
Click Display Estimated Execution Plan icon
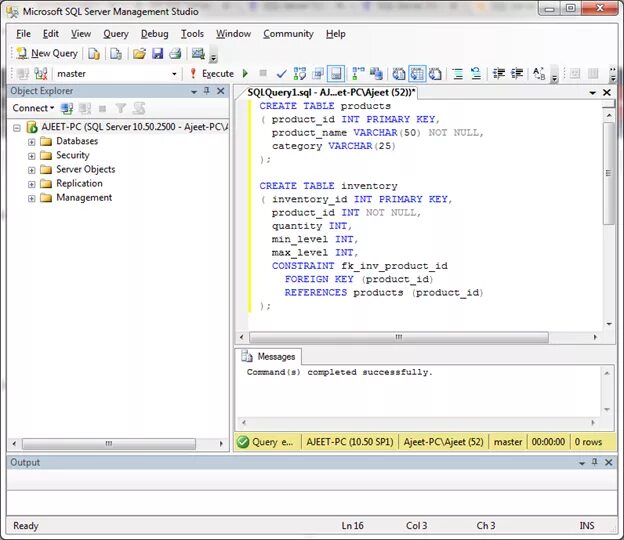(x=300, y=74)
